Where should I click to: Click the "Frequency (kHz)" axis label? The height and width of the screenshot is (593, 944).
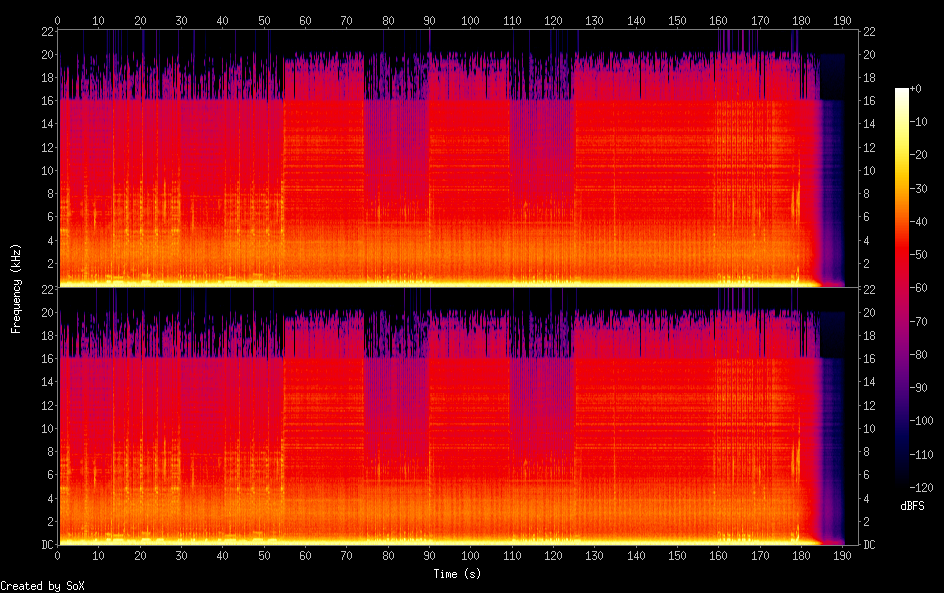click(16, 287)
